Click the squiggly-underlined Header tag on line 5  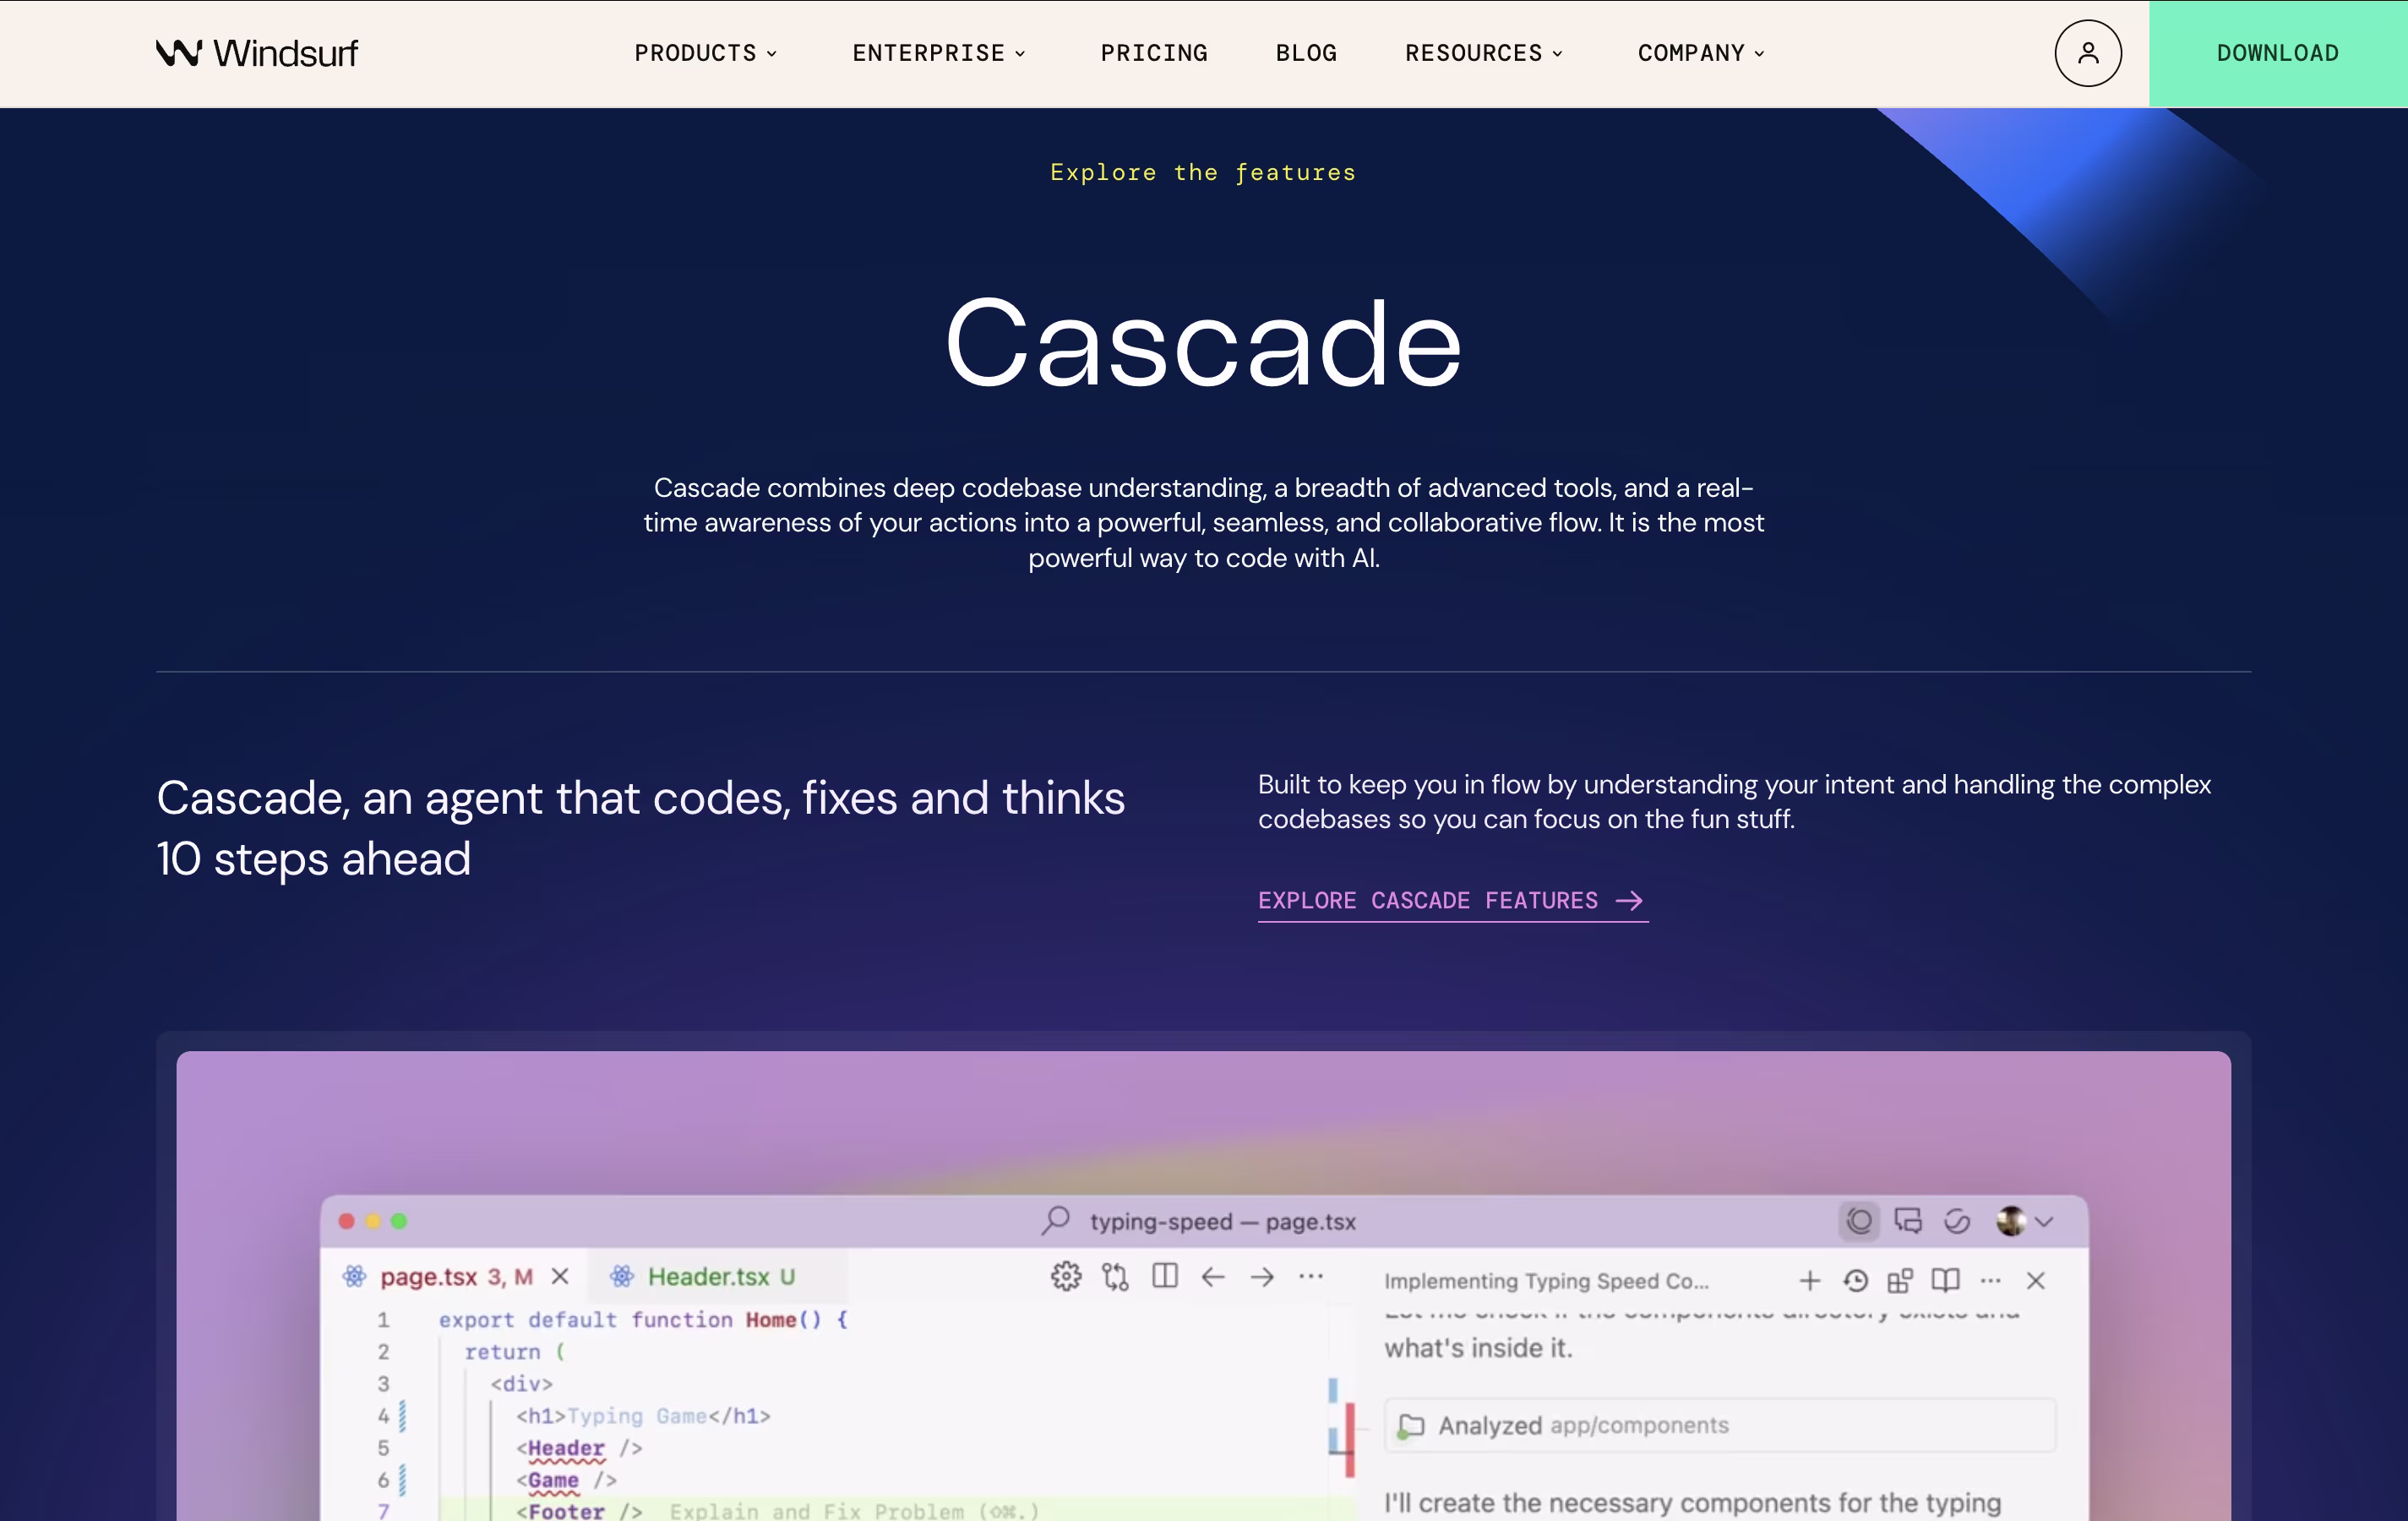(x=566, y=1448)
